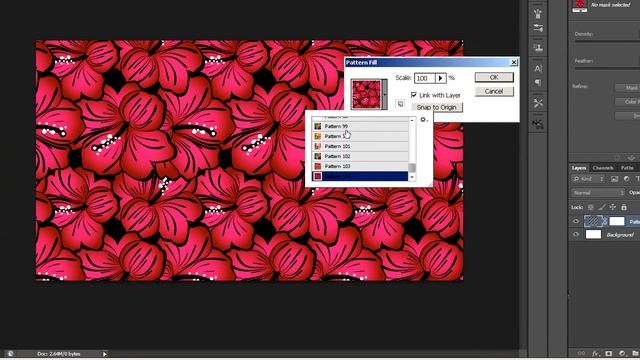Hide the Pattern Fill layer eye
This screenshot has height=360, width=640.
pyautogui.click(x=576, y=221)
